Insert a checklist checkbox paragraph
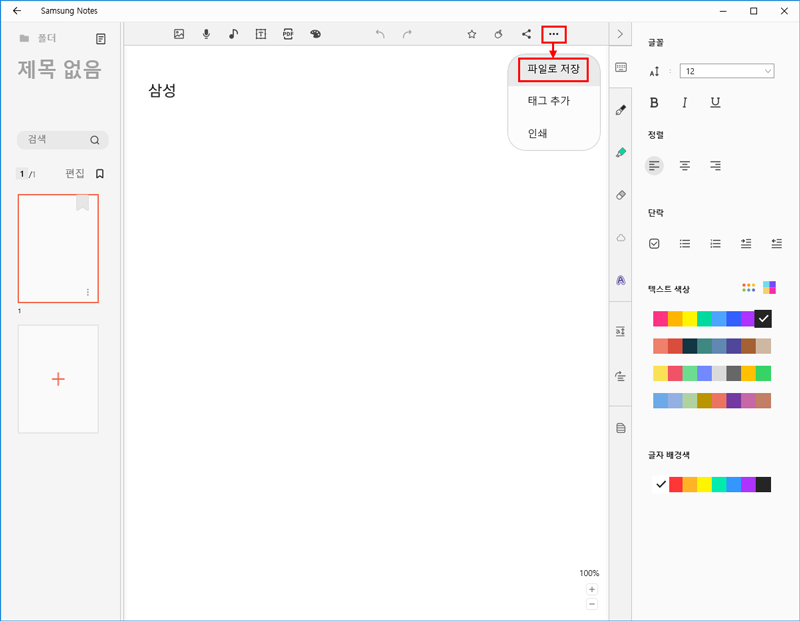 tap(654, 243)
